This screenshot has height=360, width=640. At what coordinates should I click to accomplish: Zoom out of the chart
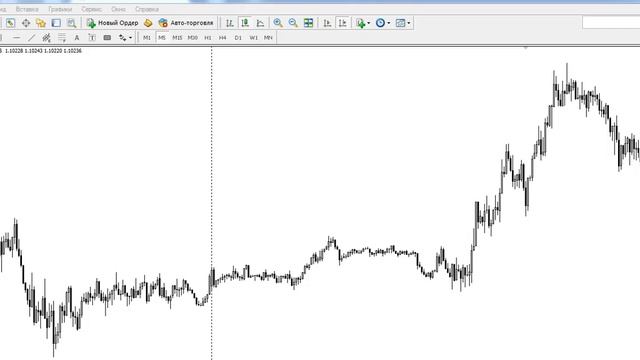point(293,23)
